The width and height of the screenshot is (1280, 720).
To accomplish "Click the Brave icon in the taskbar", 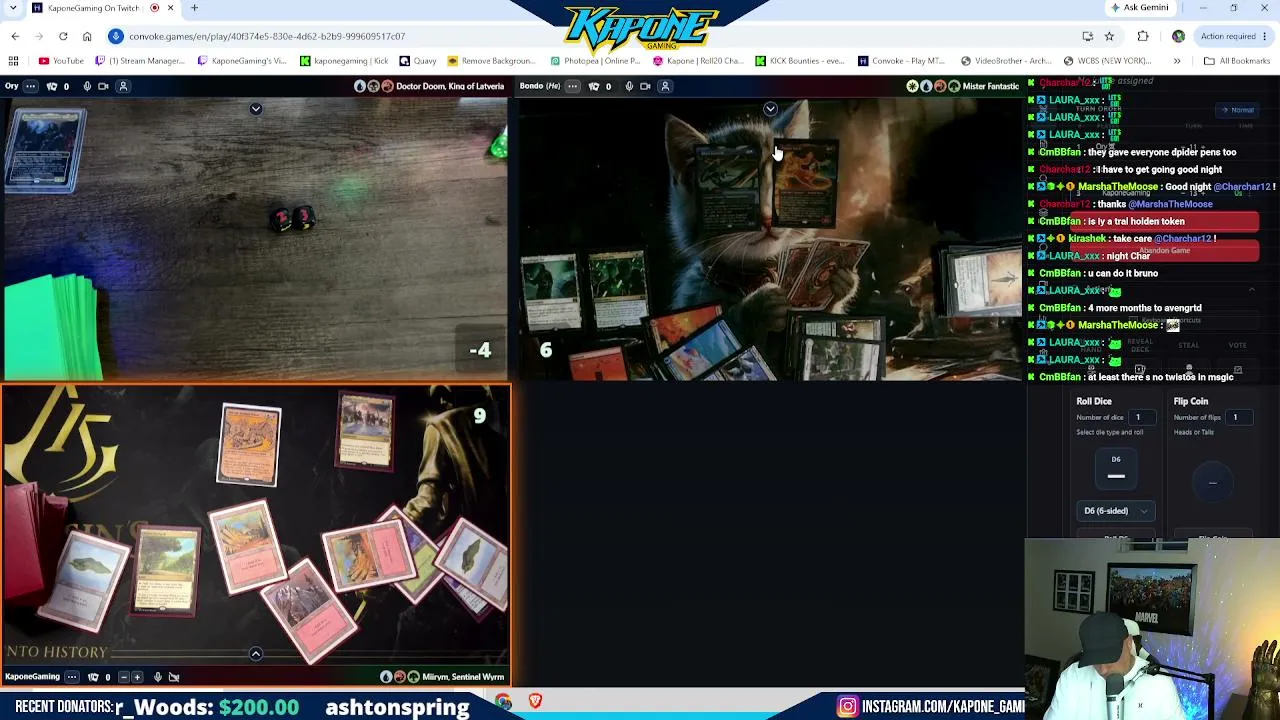I will pos(535,702).
